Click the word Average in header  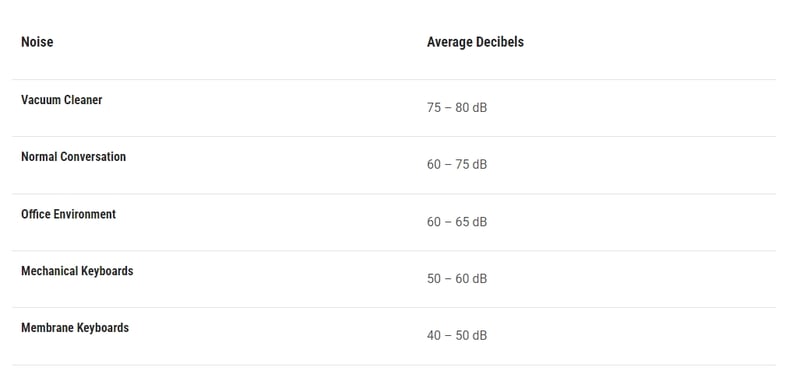pyautogui.click(x=450, y=42)
